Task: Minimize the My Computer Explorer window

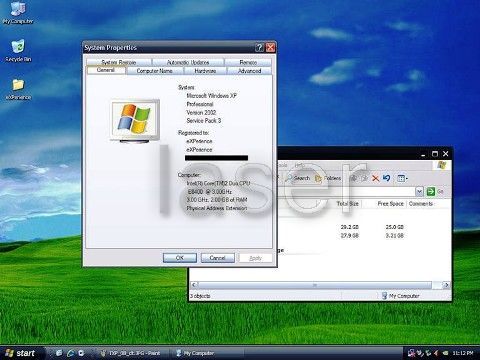Action: coord(423,155)
